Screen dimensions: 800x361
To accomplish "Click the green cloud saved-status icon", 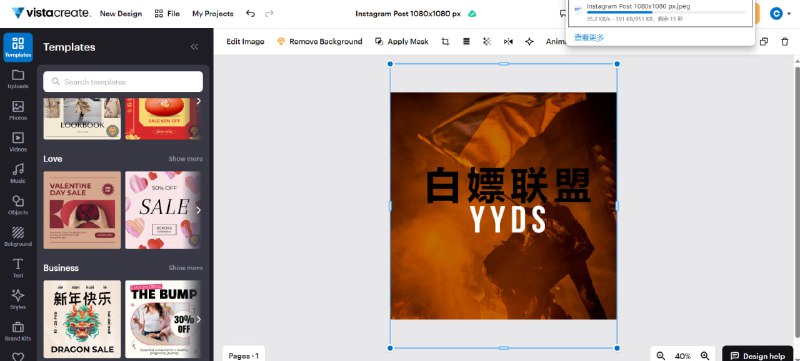I will pos(472,14).
